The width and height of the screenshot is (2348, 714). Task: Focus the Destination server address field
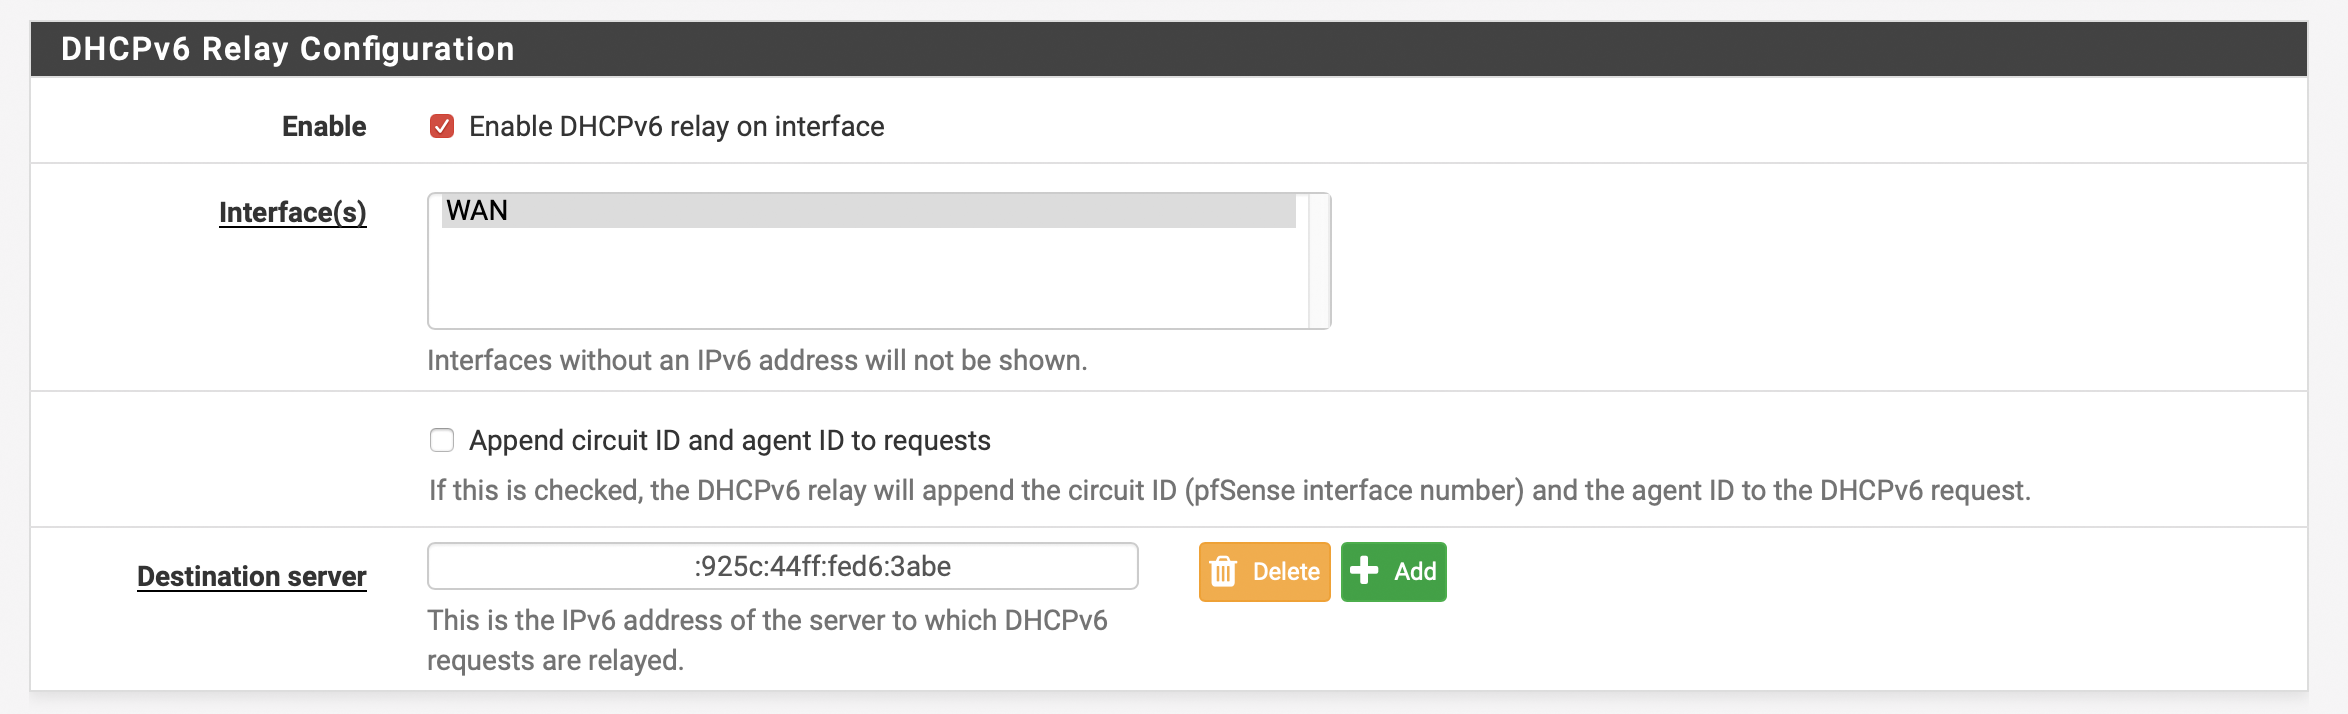[x=782, y=567]
